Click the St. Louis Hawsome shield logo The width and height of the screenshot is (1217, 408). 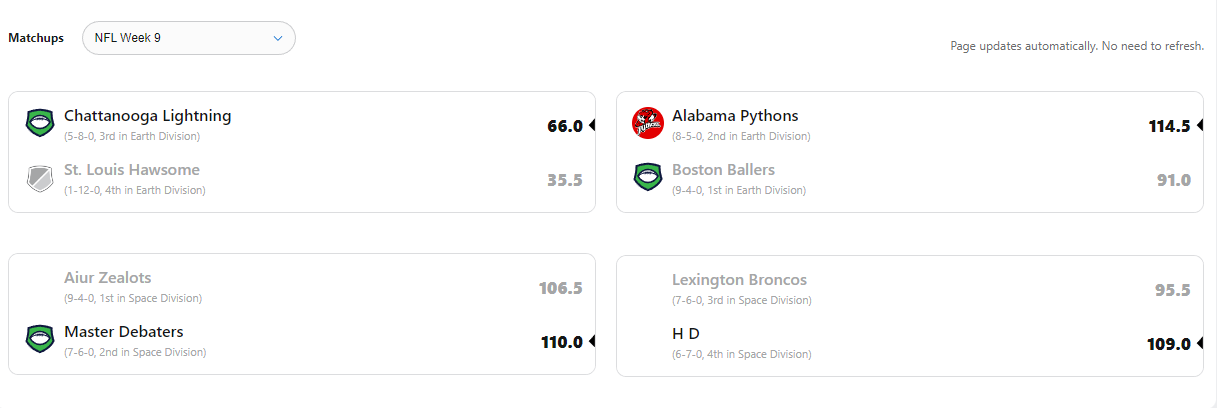point(39,178)
